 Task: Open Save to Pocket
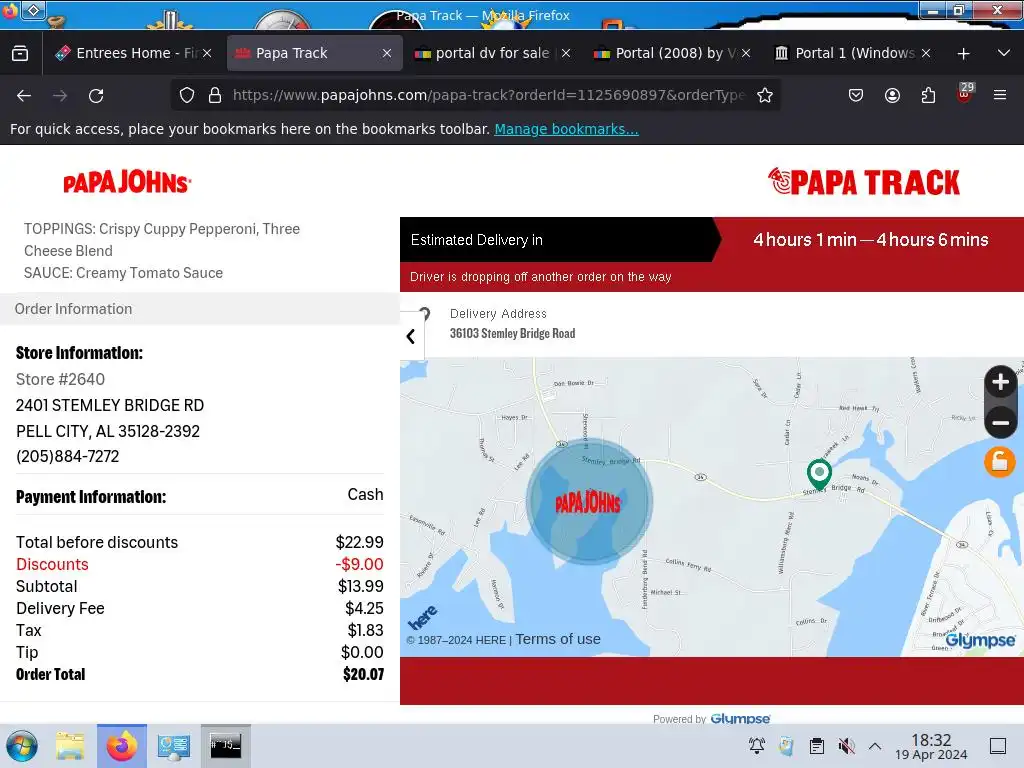(x=856, y=95)
